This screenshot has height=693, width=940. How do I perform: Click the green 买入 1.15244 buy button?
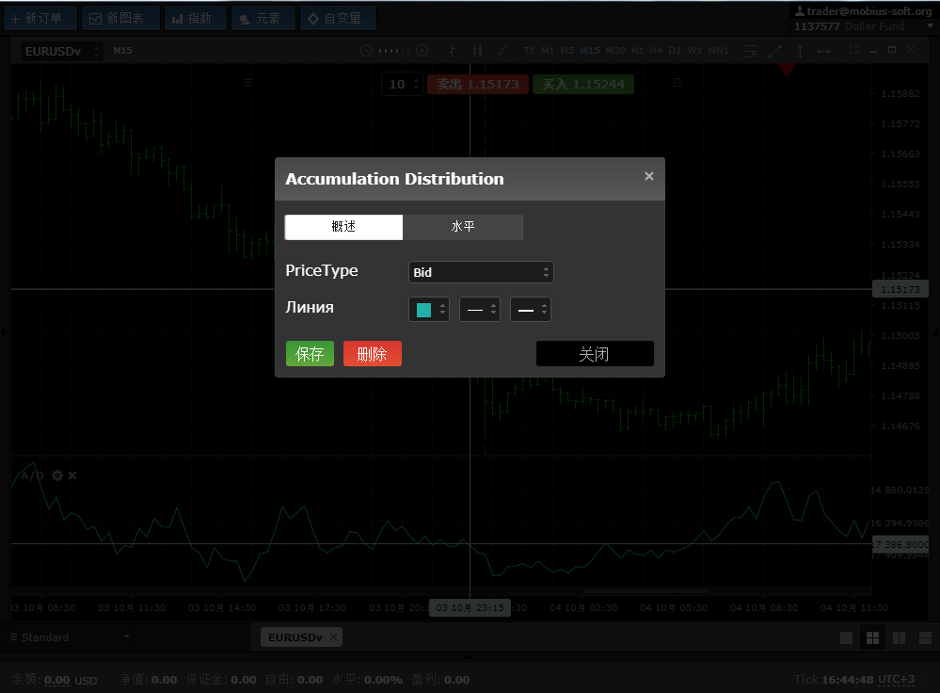583,84
